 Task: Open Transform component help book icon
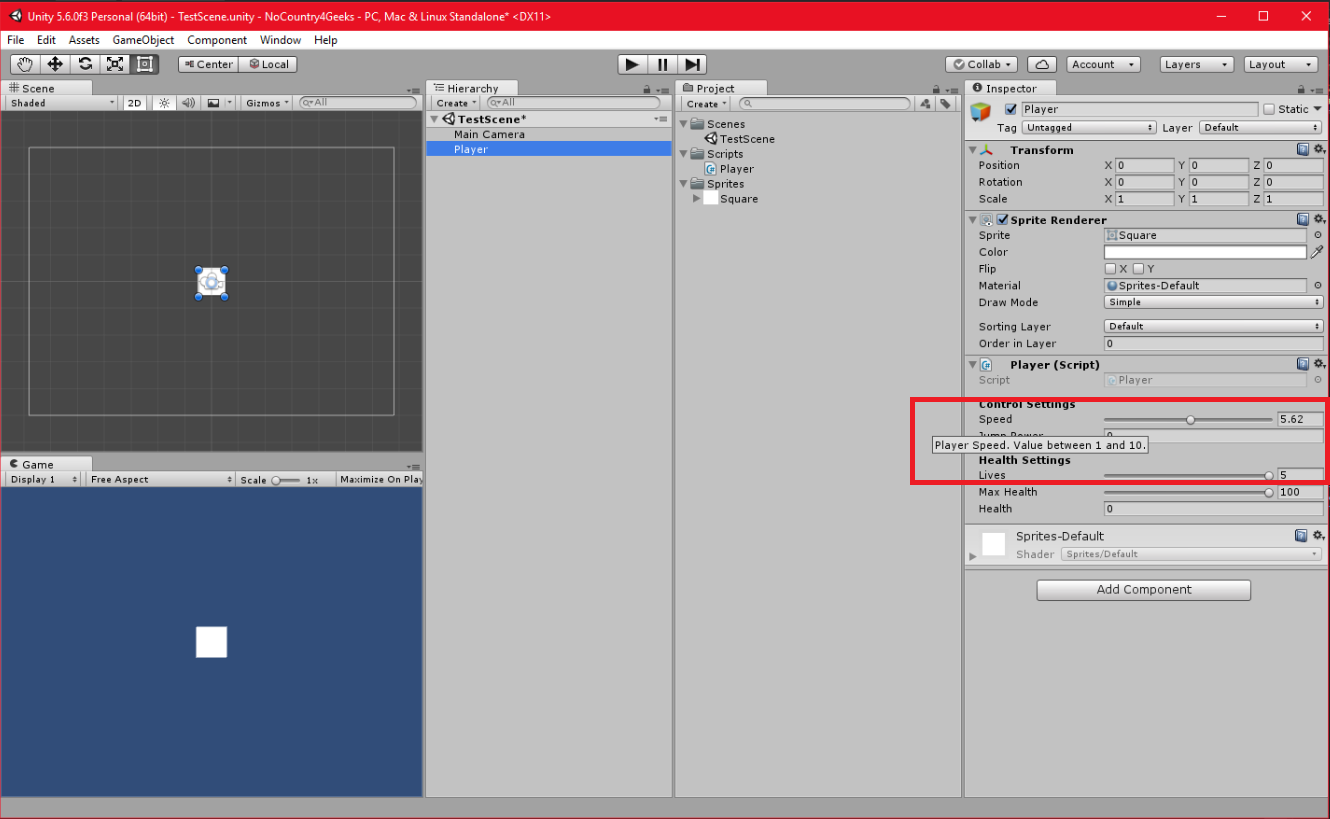tap(1303, 149)
